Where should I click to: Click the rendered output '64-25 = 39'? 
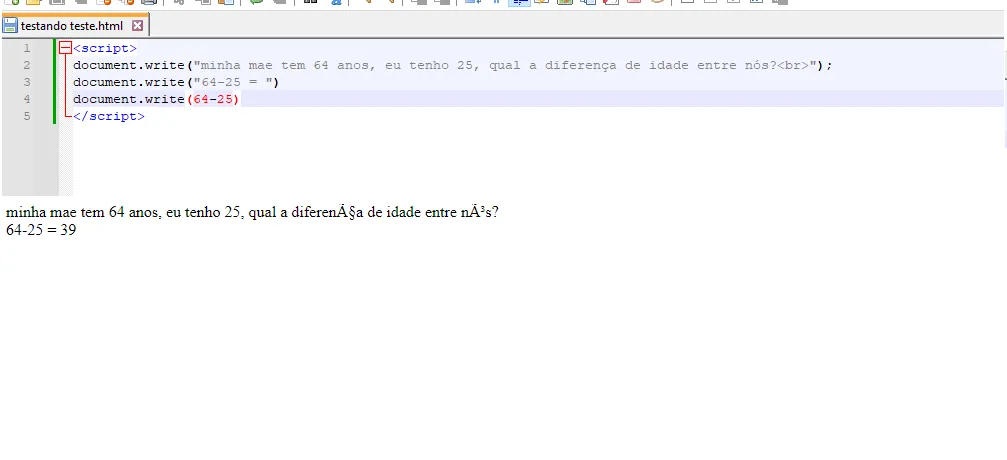41,229
